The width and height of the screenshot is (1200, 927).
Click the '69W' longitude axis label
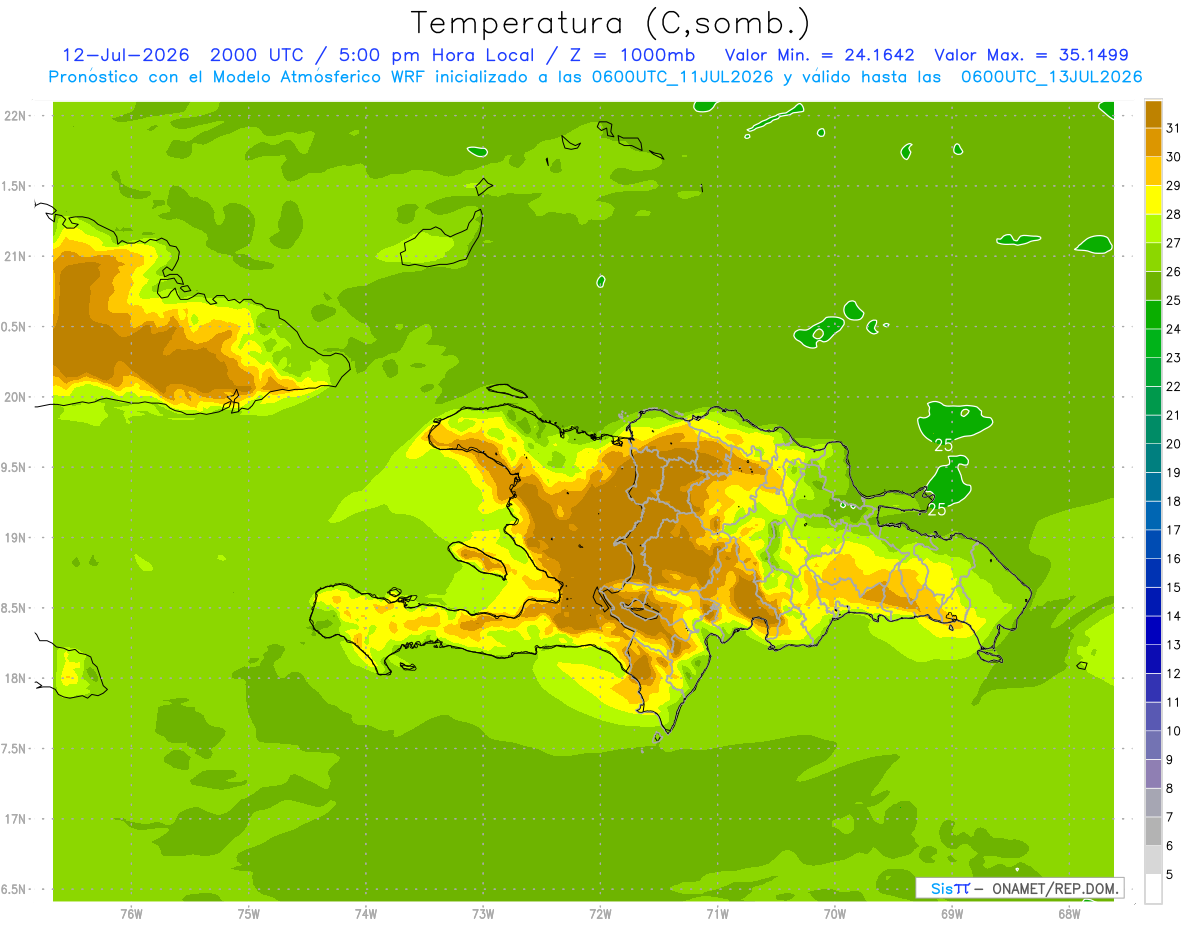point(952,913)
